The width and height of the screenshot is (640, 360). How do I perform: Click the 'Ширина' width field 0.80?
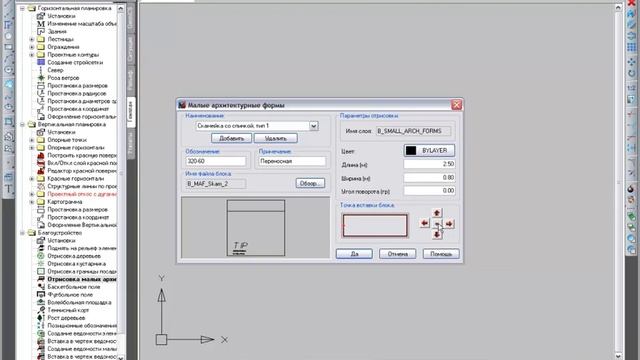click(x=429, y=178)
